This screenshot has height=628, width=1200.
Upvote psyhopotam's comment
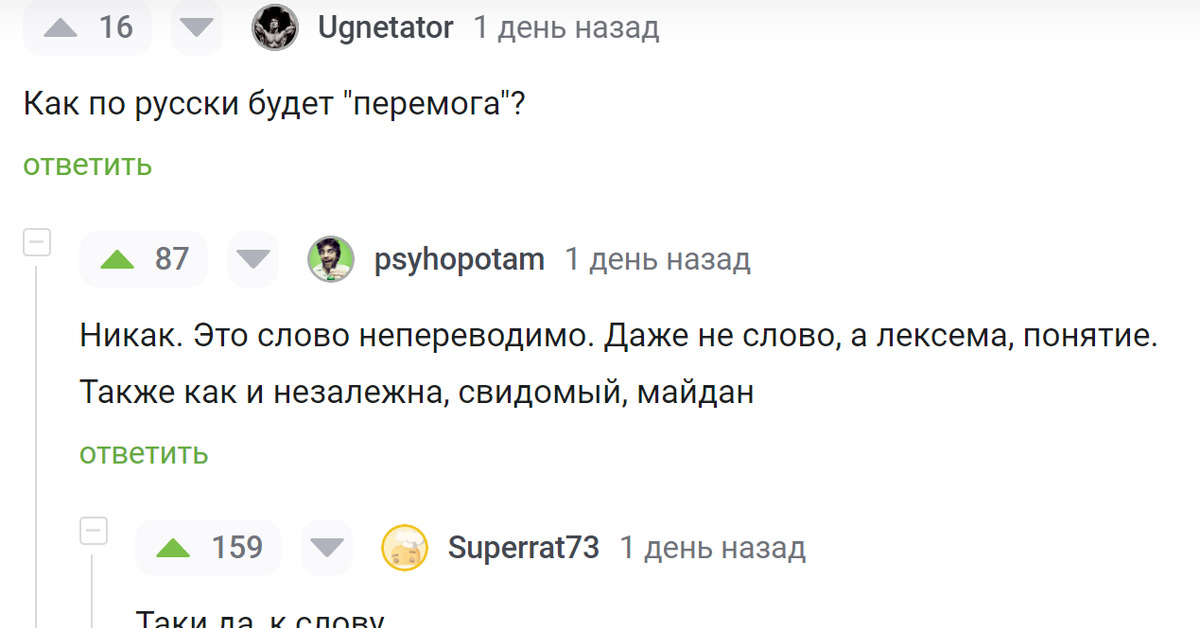pos(118,260)
